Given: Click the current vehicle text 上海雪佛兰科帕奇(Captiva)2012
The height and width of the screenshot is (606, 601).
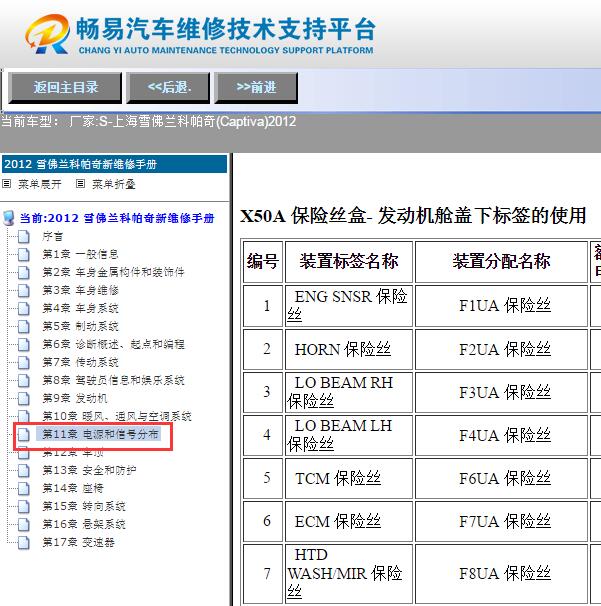Looking at the screenshot, I should [204, 122].
